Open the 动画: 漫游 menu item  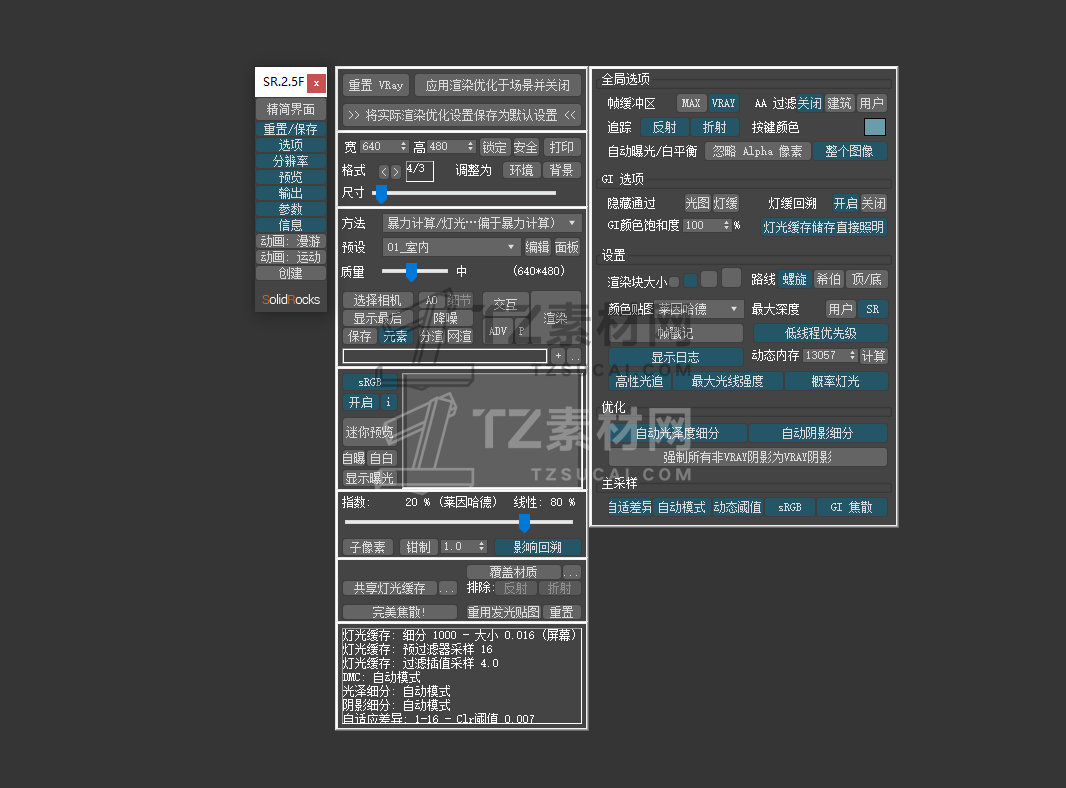291,241
